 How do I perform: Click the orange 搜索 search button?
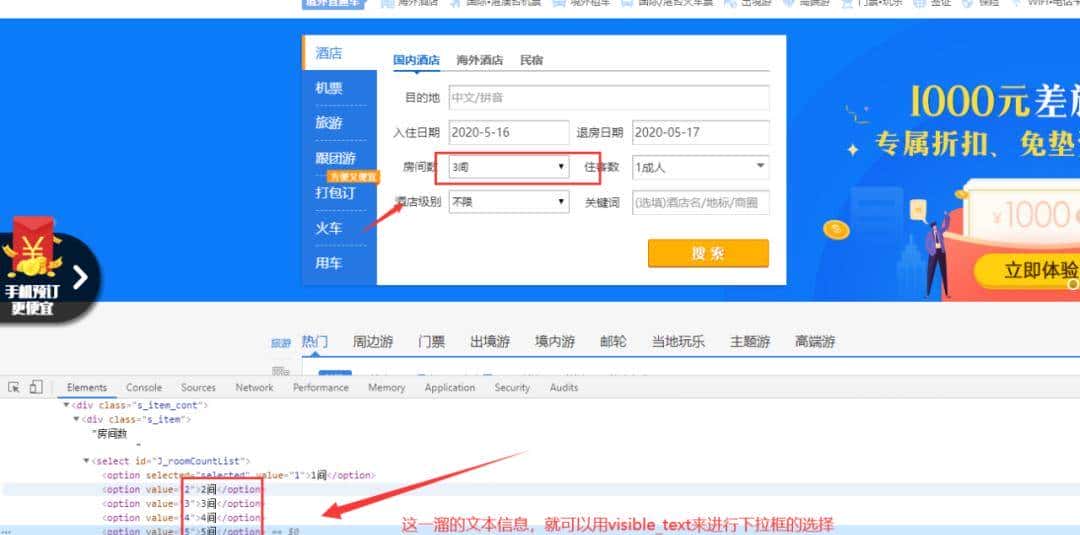708,253
